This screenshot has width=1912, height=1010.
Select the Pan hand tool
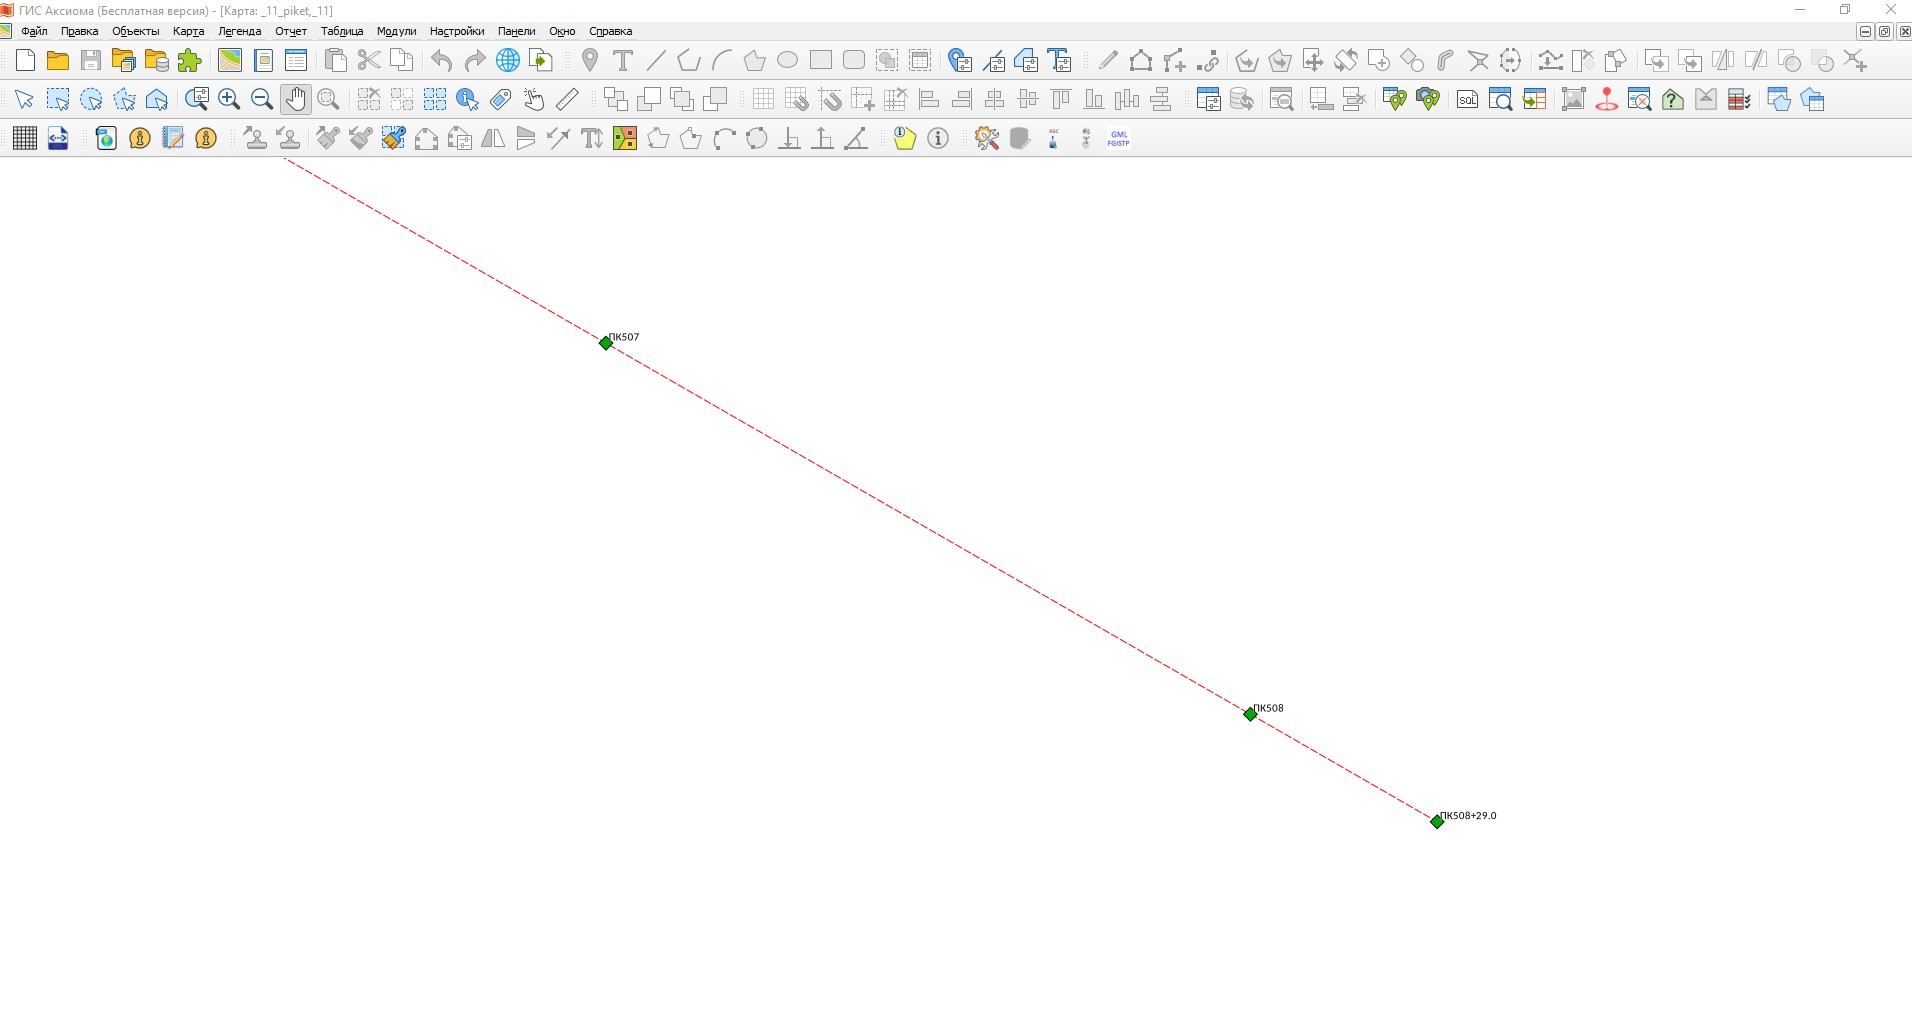pyautogui.click(x=295, y=99)
